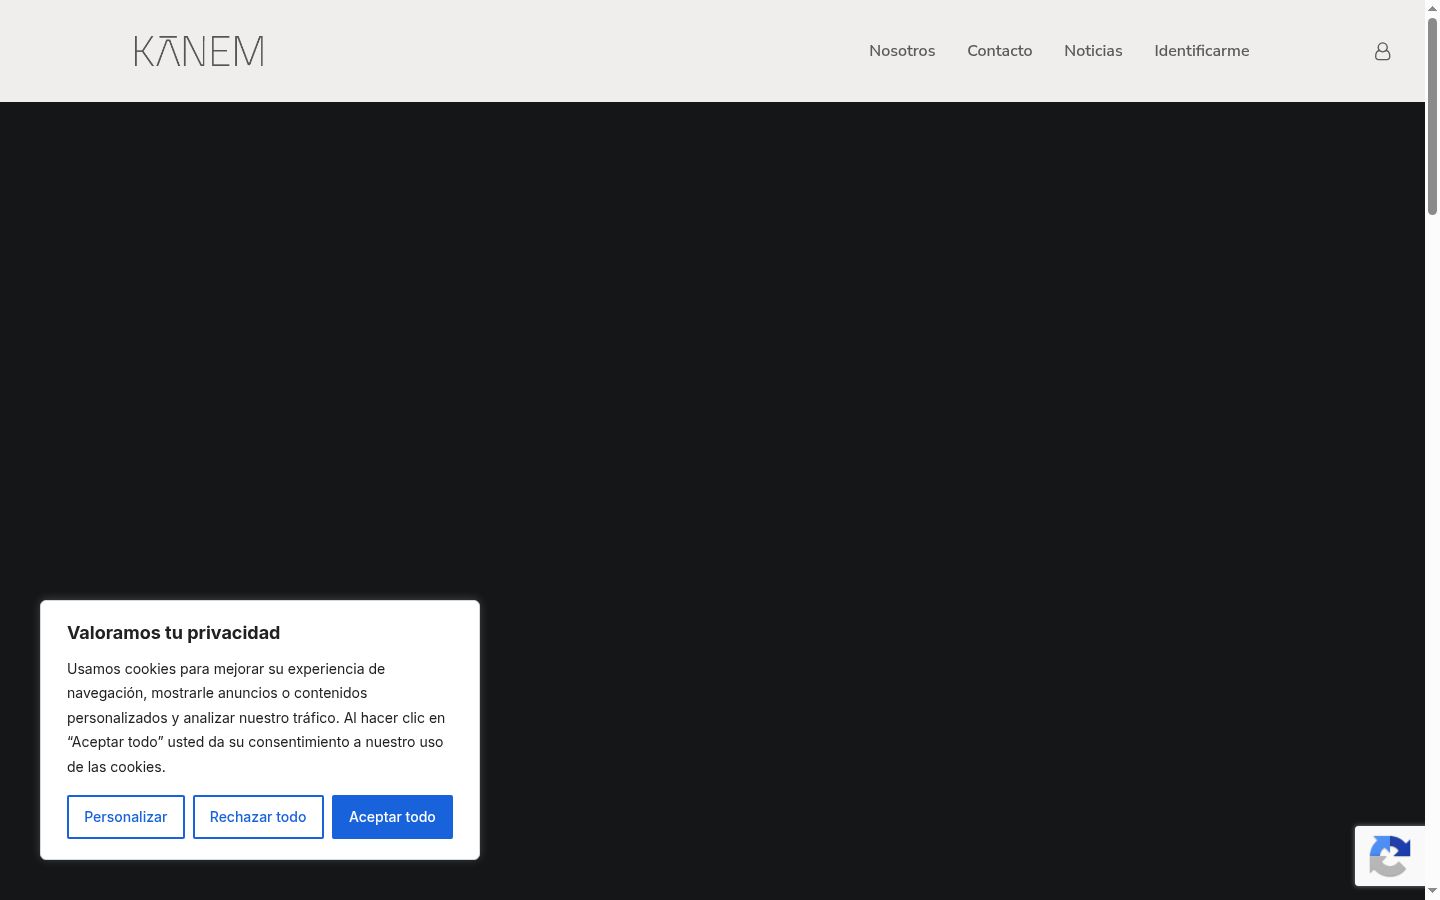The image size is (1440, 900).
Task: Open the user account profile icon
Action: [x=1382, y=51]
